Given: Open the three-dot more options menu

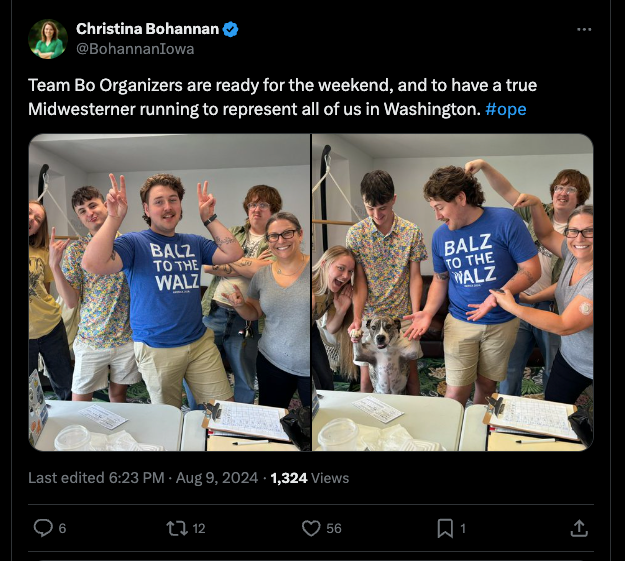Looking at the screenshot, I should point(584,29).
